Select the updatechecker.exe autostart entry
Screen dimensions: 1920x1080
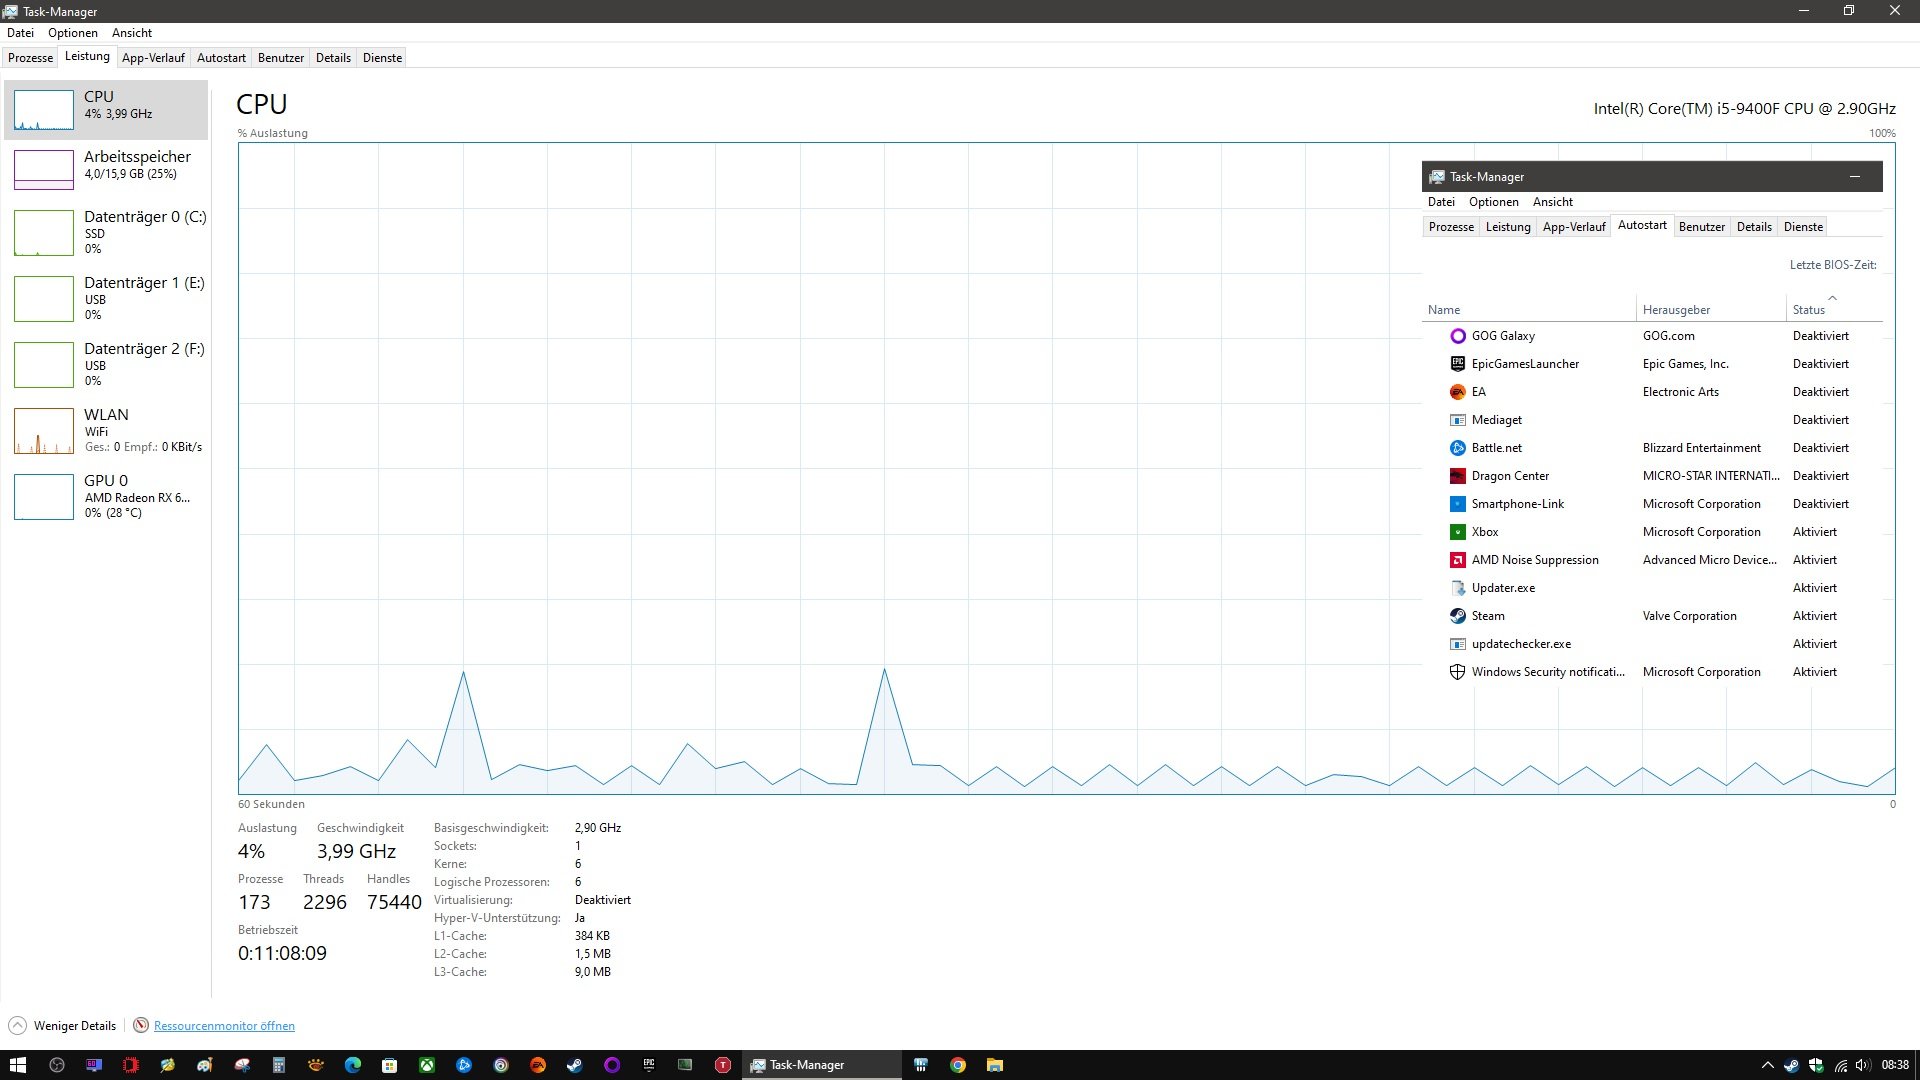tap(1652, 644)
